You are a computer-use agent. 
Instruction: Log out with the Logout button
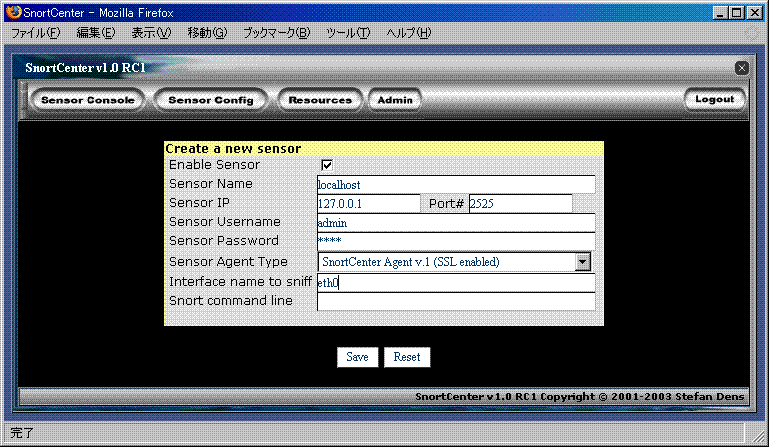[715, 100]
